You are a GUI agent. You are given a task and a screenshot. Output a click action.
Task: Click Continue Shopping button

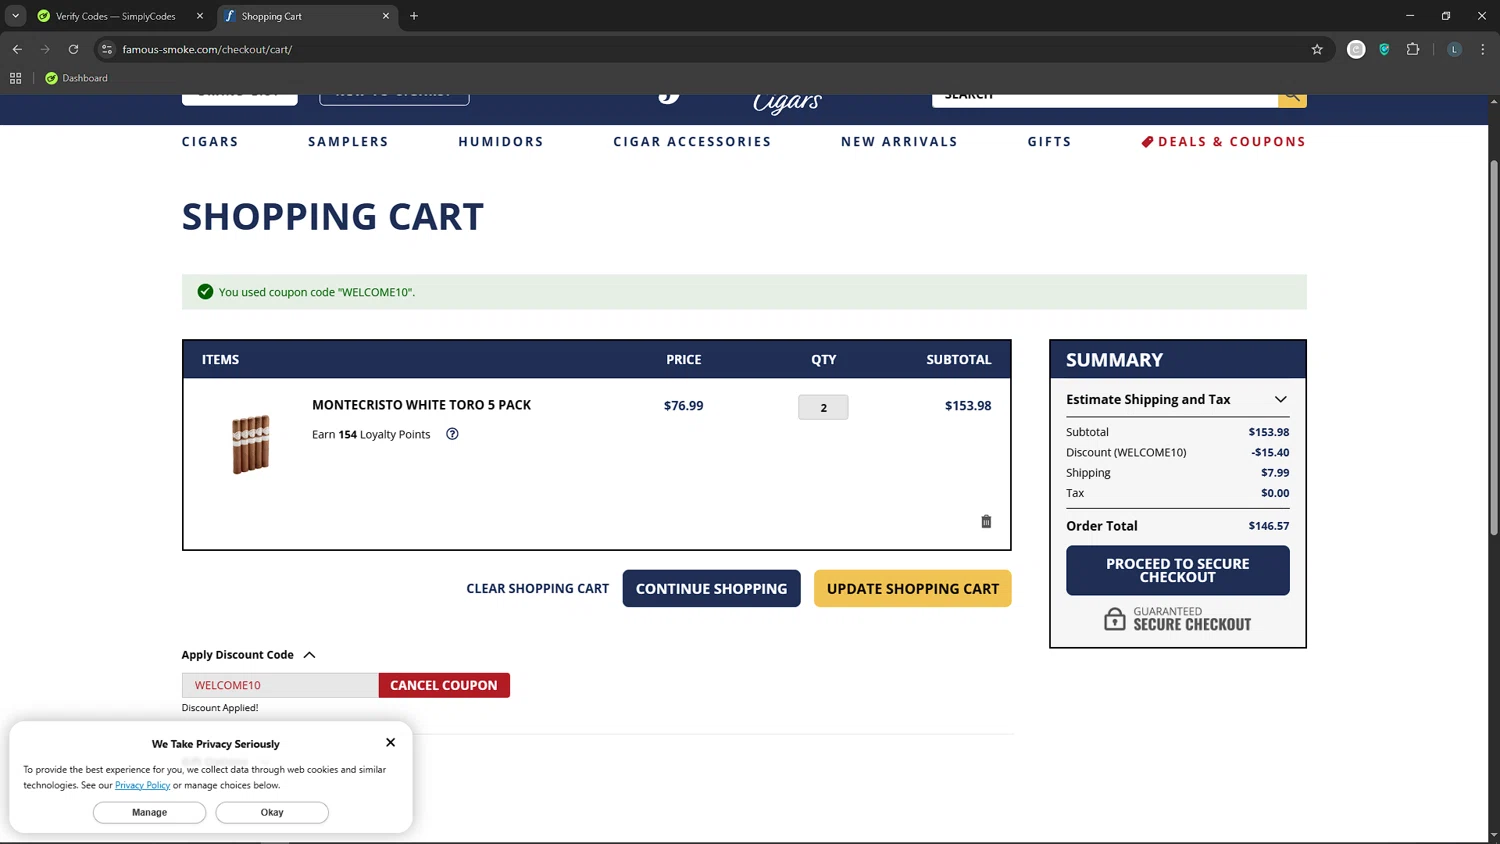[711, 588]
